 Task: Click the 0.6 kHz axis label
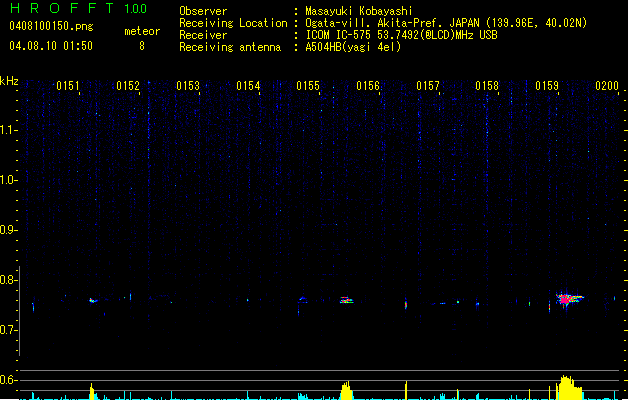tap(8, 380)
